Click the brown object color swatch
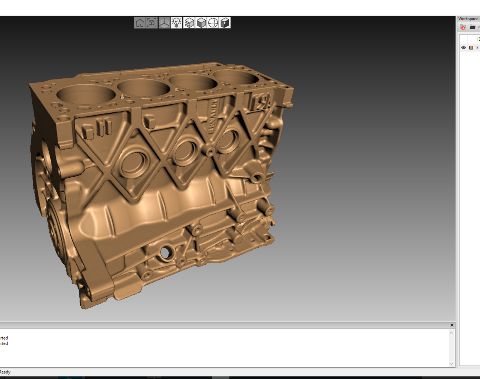Screen dimensions: 480x379 click(471, 48)
